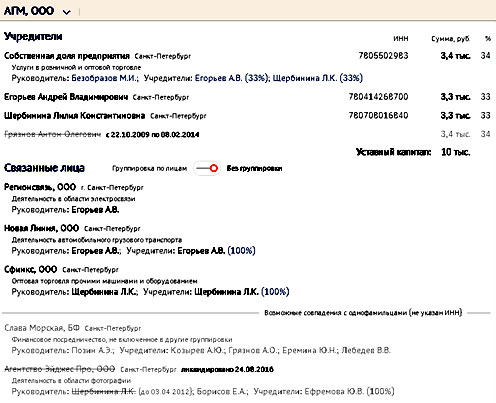Click Позин А.Э. director name
The image size is (496, 403).
93,351
